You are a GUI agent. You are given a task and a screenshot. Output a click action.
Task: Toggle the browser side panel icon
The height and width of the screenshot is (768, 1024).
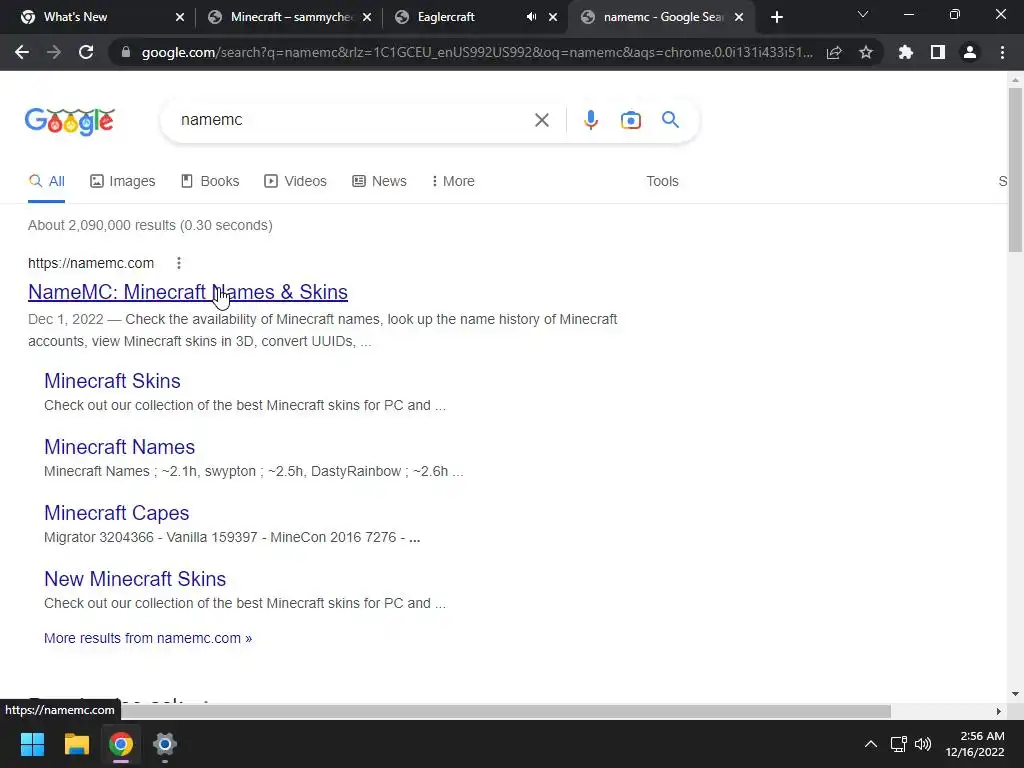pyautogui.click(x=938, y=52)
